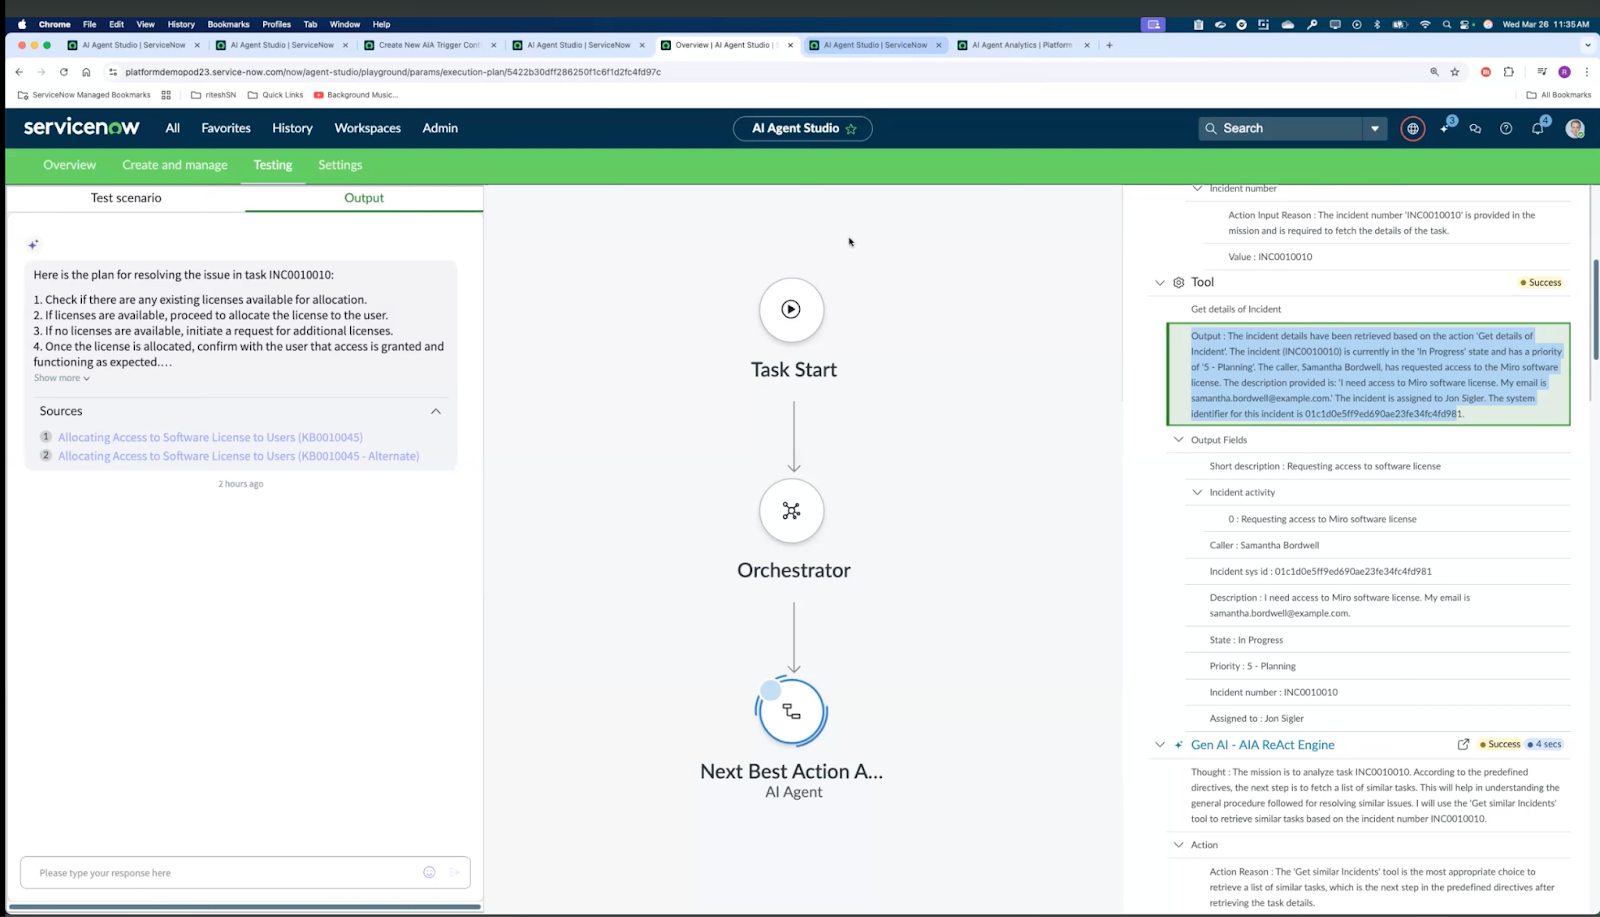Open the macOS Wi-Fi status icon

click(1425, 24)
